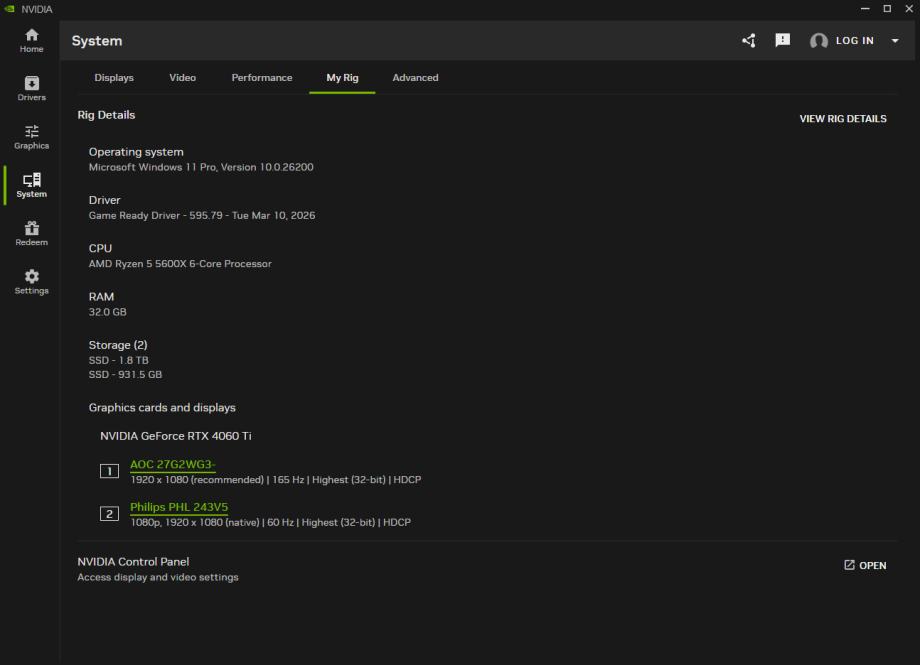
Task: Open the feedback notification icon
Action: tap(782, 40)
